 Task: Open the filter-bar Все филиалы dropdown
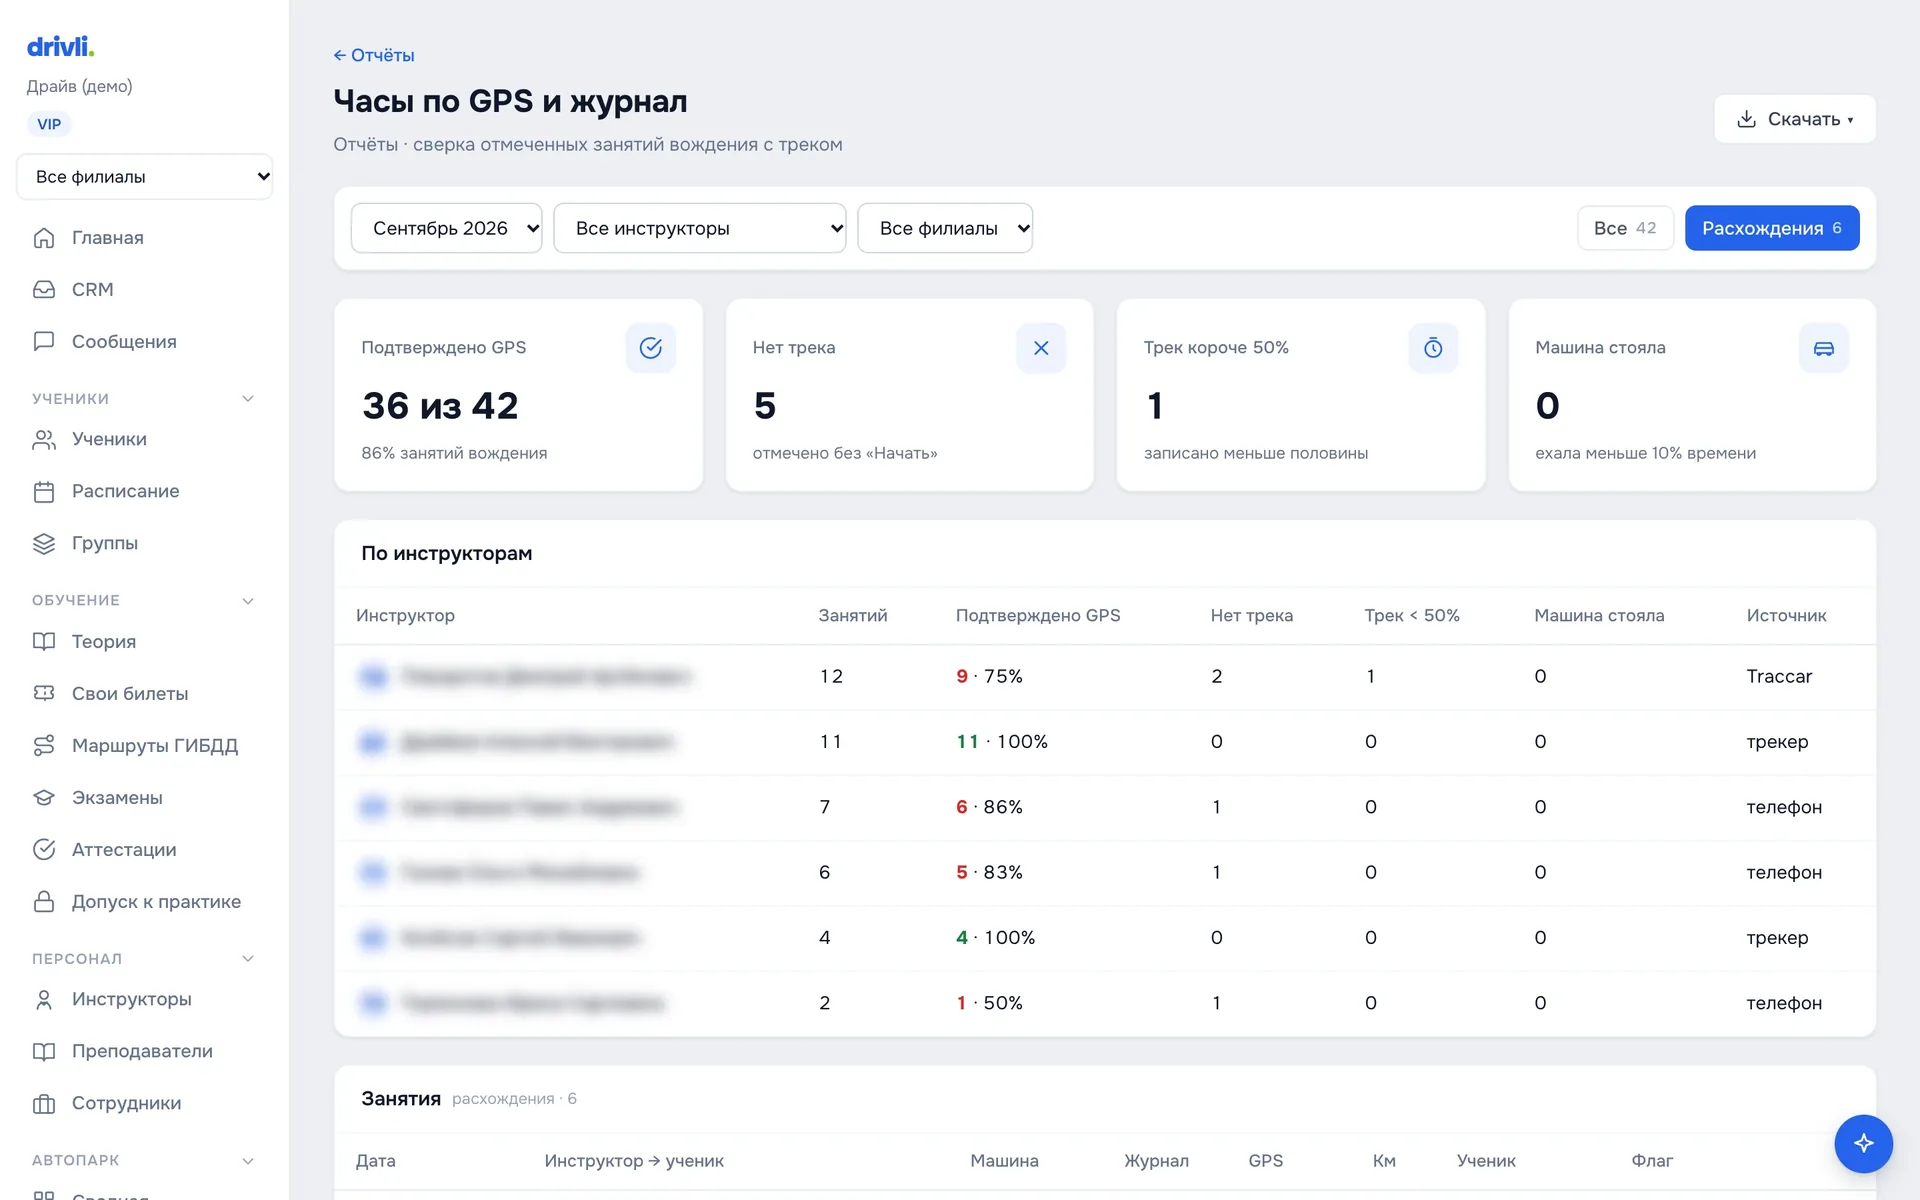pos(945,228)
